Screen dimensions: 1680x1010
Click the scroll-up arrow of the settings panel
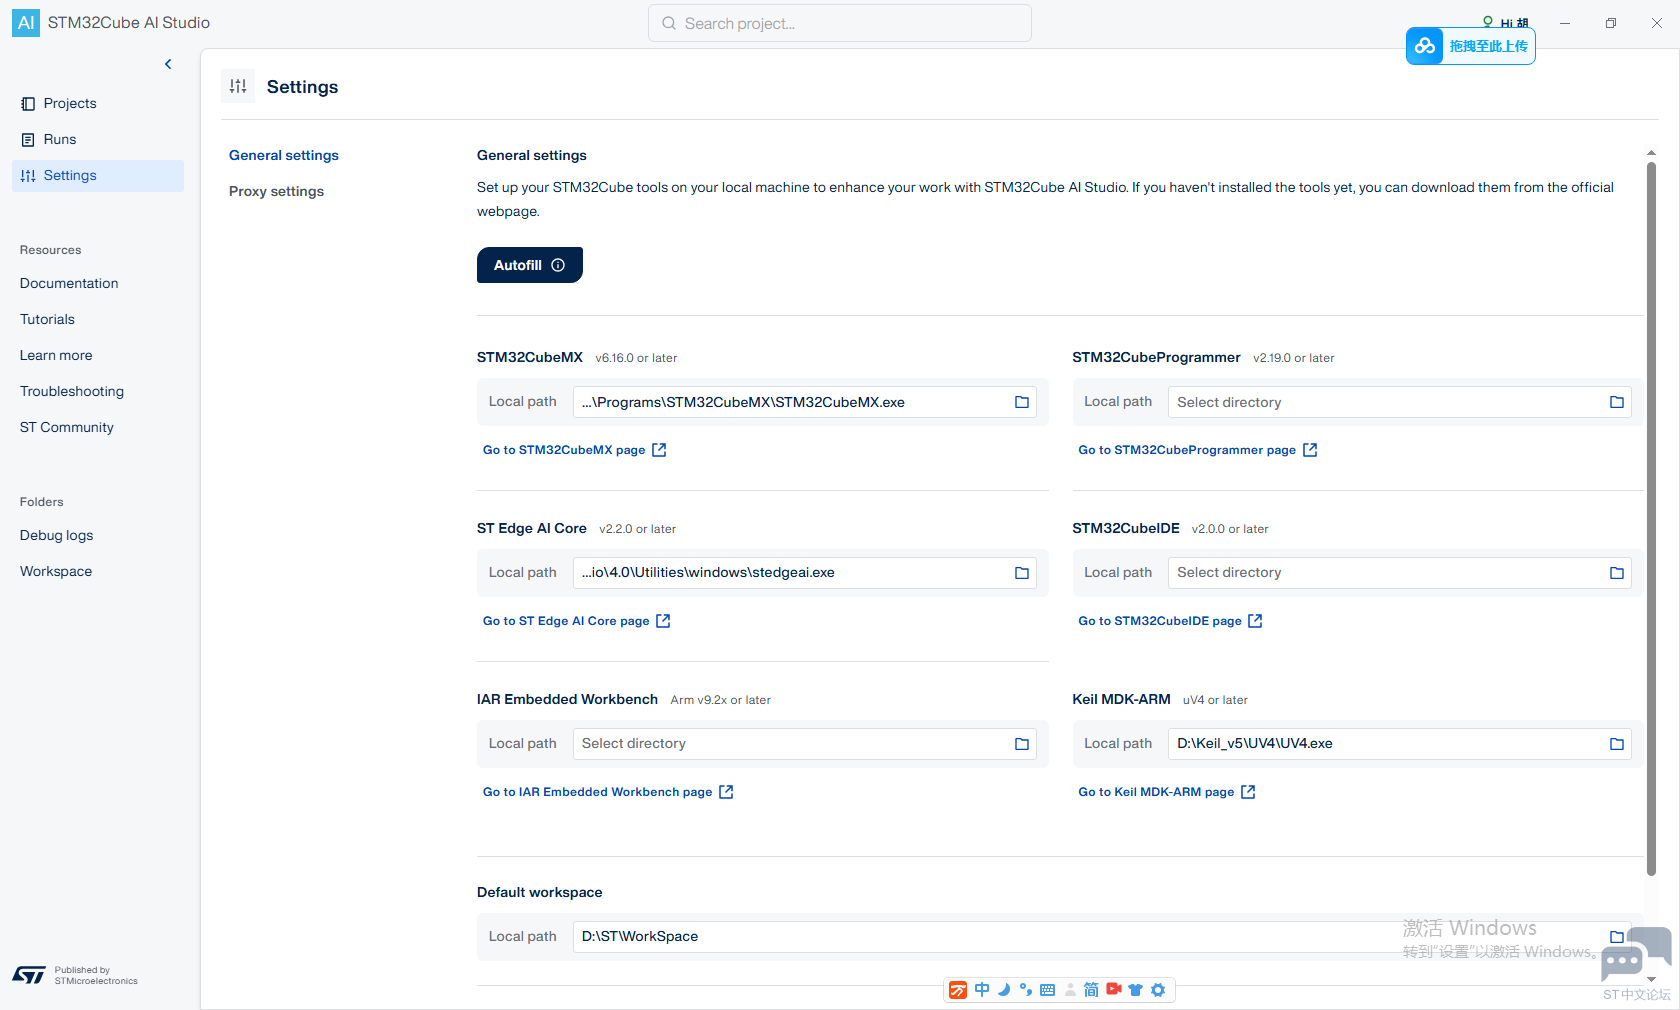(1651, 153)
